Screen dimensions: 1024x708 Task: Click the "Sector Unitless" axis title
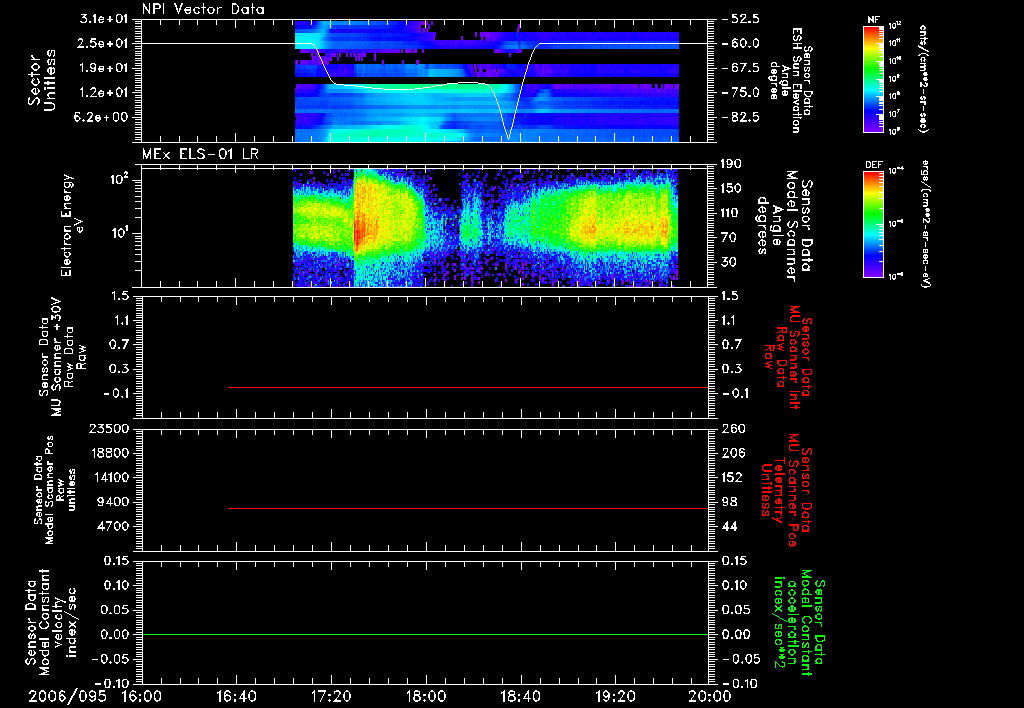click(42, 80)
